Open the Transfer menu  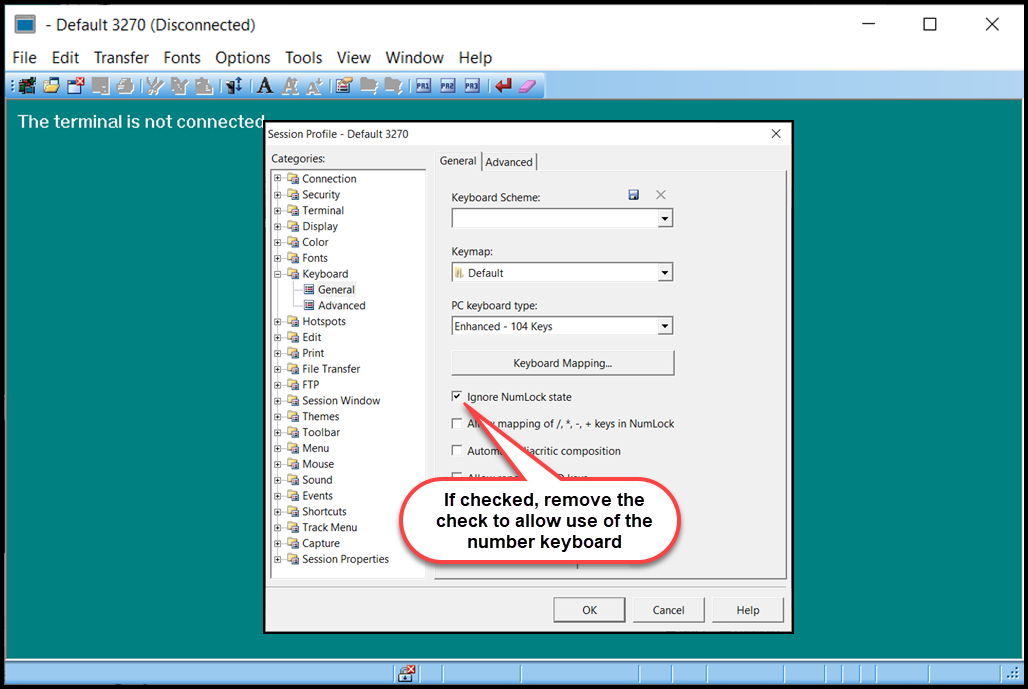tap(121, 57)
